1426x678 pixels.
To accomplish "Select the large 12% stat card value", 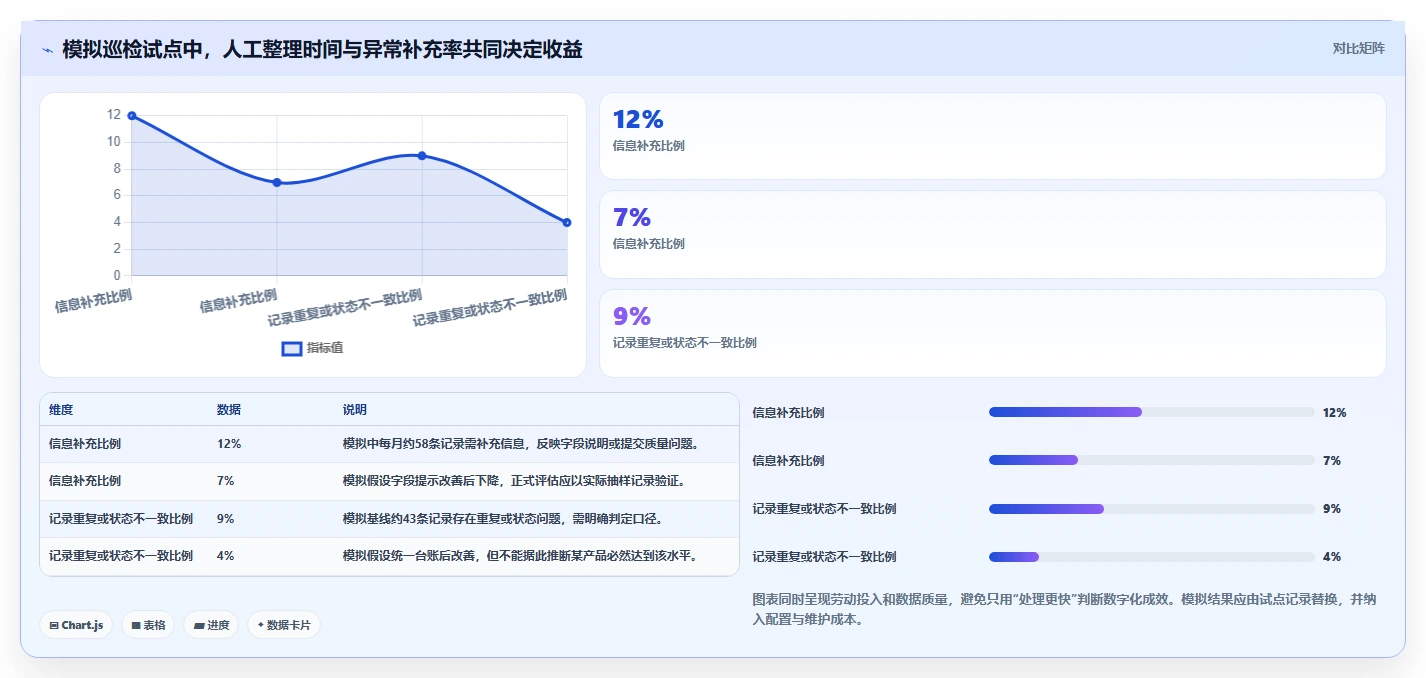I will (x=638, y=119).
